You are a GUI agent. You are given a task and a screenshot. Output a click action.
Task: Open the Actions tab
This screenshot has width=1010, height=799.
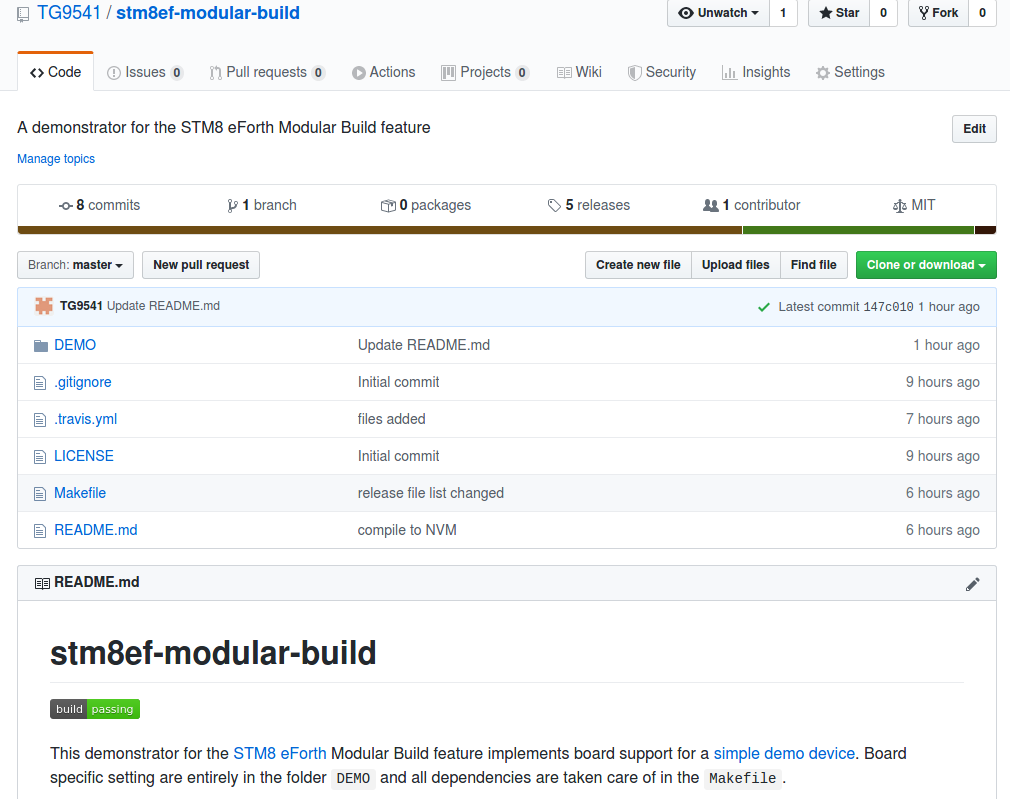pyautogui.click(x=383, y=72)
